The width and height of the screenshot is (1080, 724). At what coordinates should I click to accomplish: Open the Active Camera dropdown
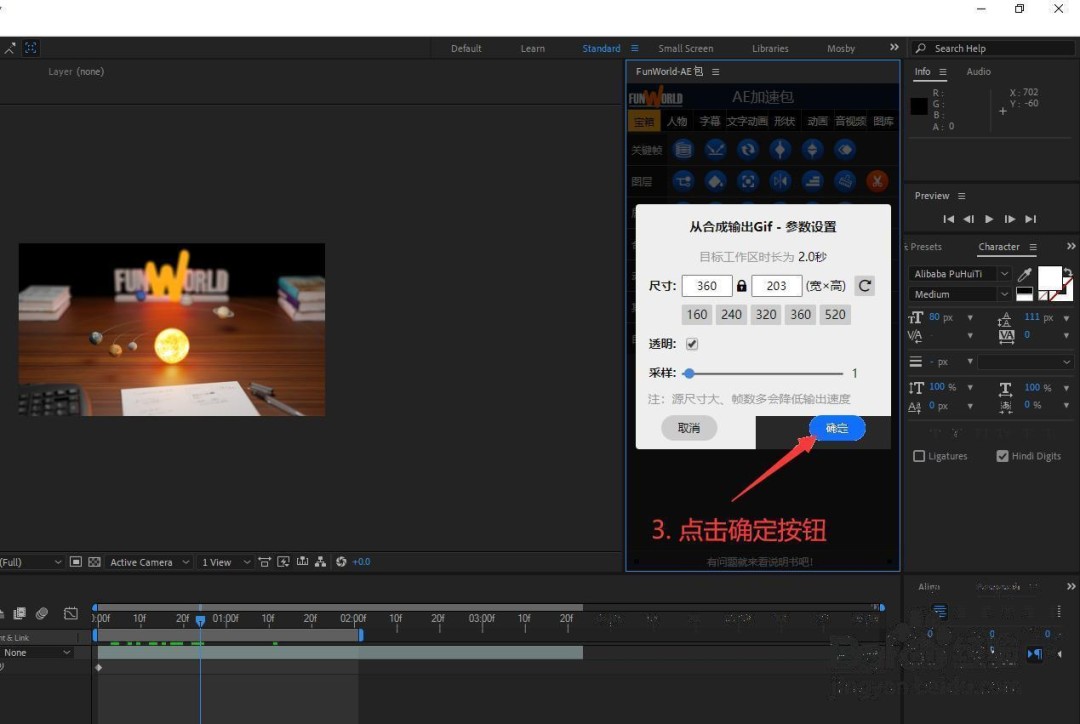point(149,562)
